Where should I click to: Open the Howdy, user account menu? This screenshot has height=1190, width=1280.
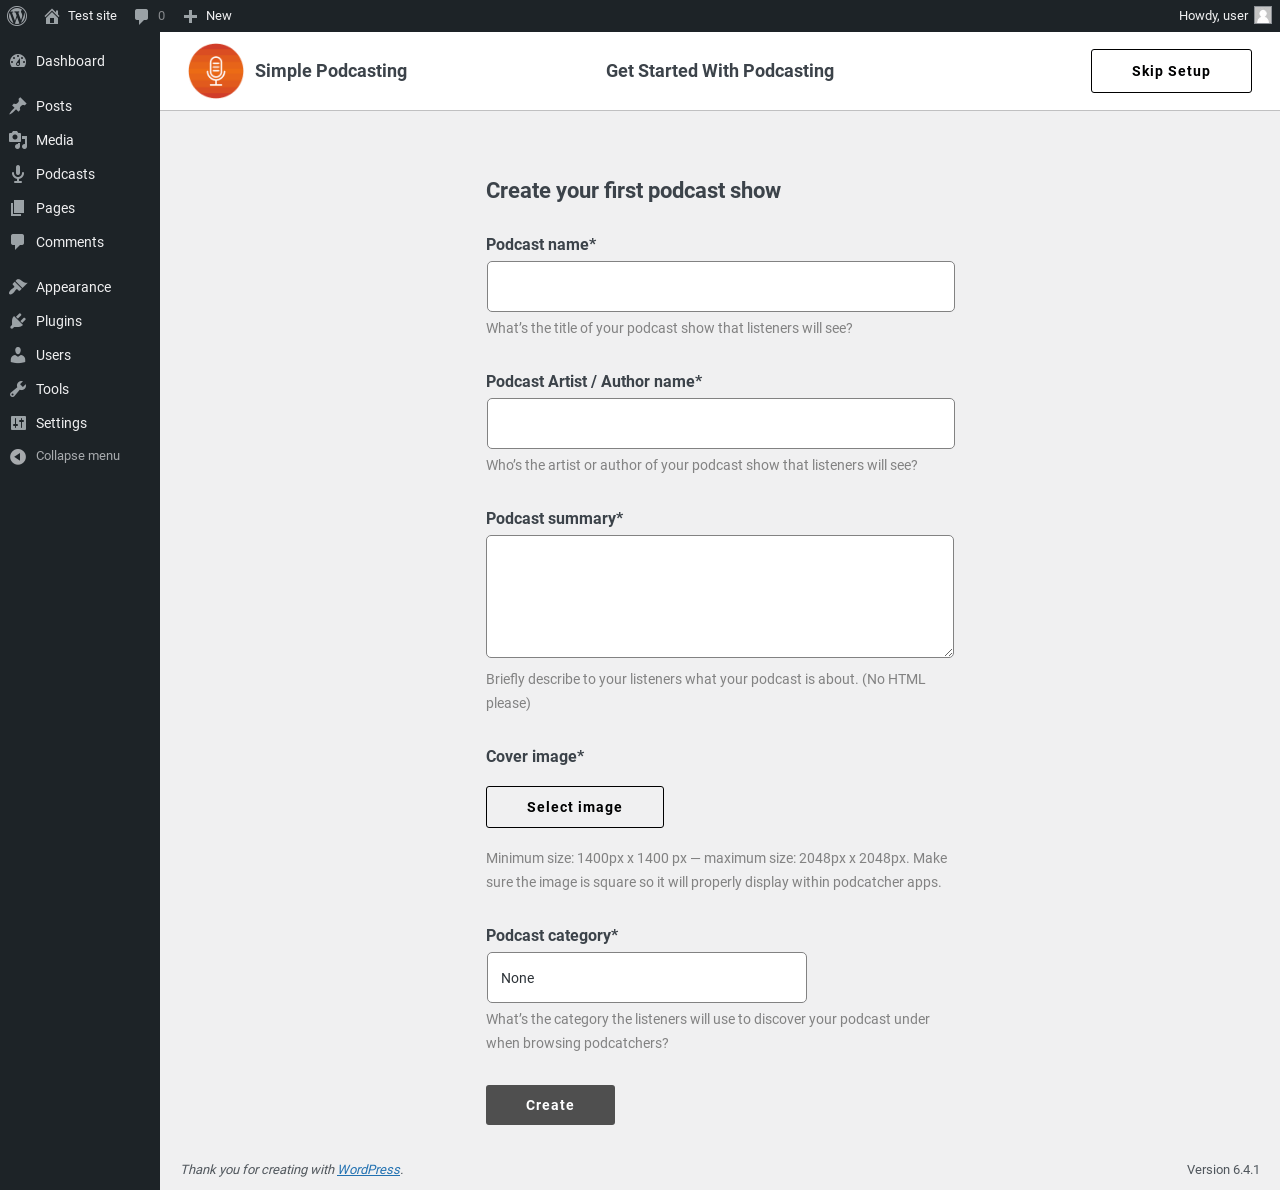tap(1225, 16)
